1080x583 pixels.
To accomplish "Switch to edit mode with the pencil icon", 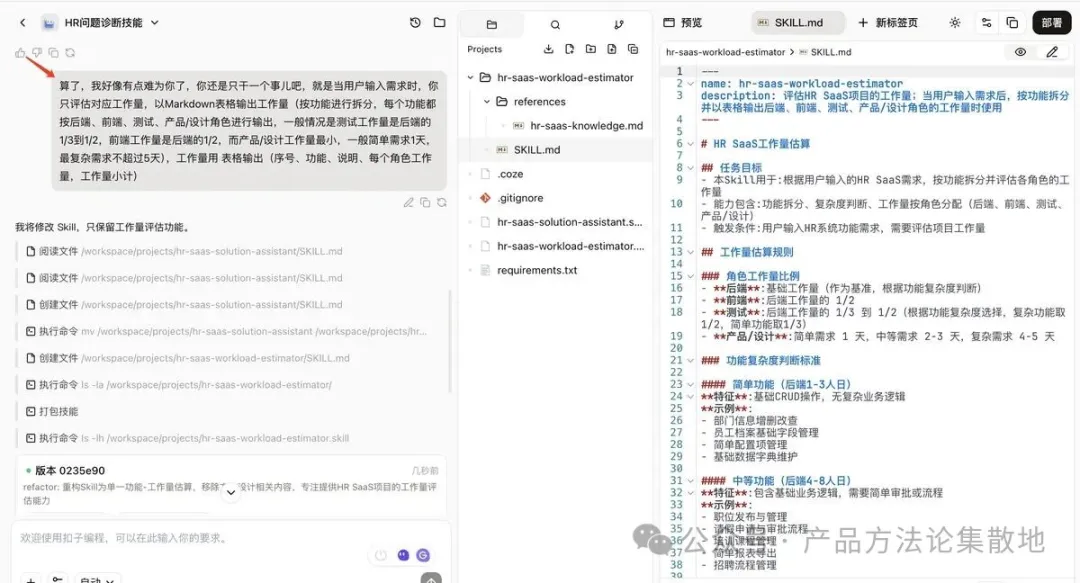I will pyautogui.click(x=1053, y=51).
